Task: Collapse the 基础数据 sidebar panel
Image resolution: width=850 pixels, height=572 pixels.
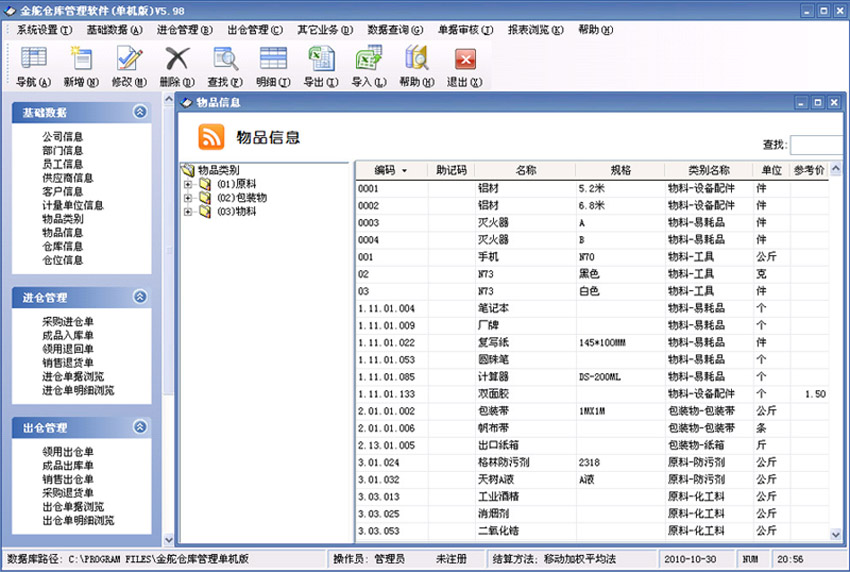Action: (140, 112)
